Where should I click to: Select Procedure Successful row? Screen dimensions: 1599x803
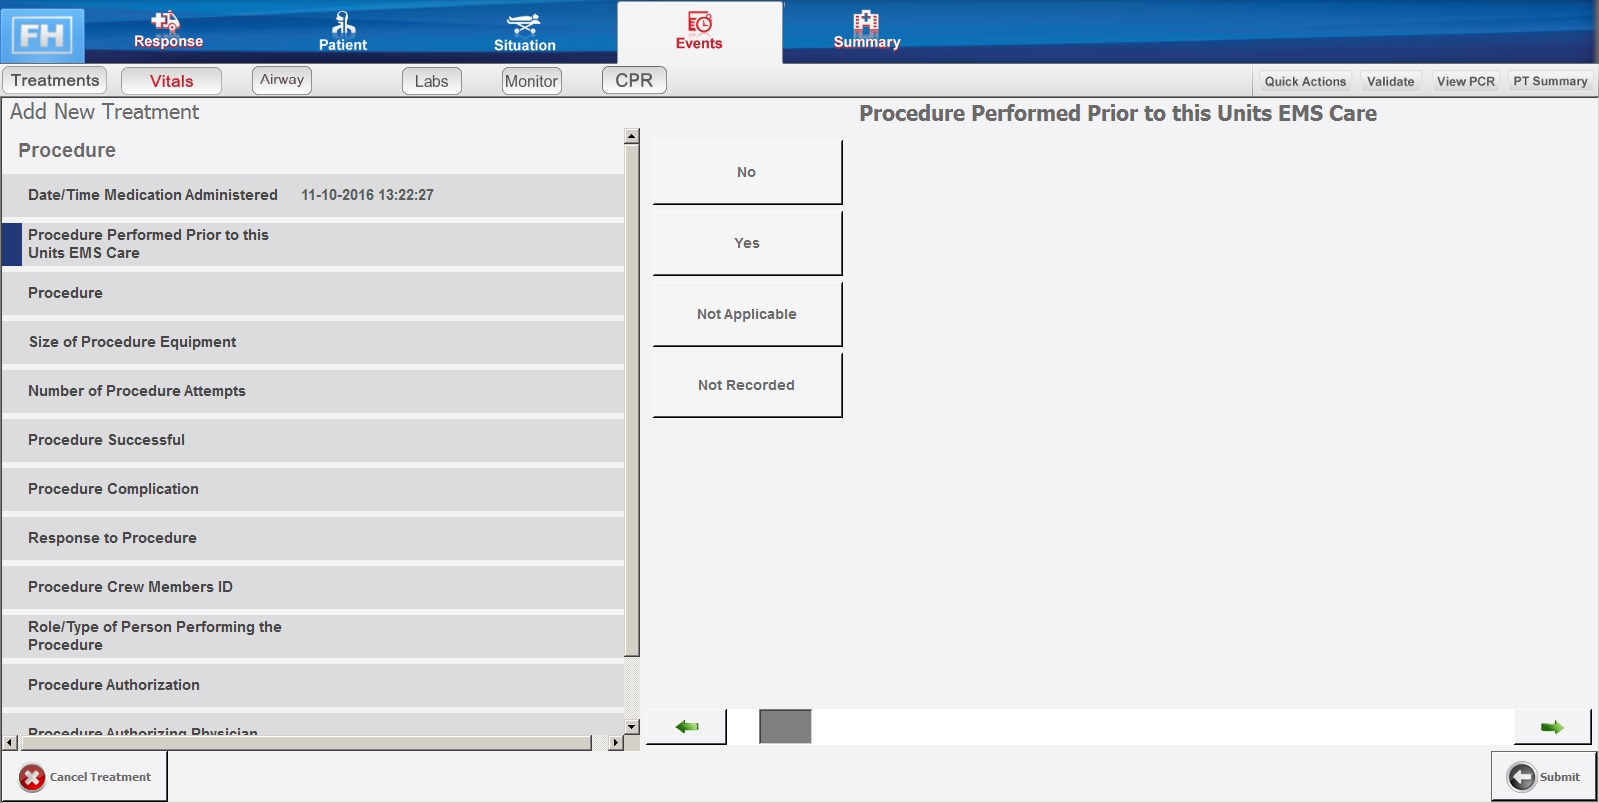(313, 440)
